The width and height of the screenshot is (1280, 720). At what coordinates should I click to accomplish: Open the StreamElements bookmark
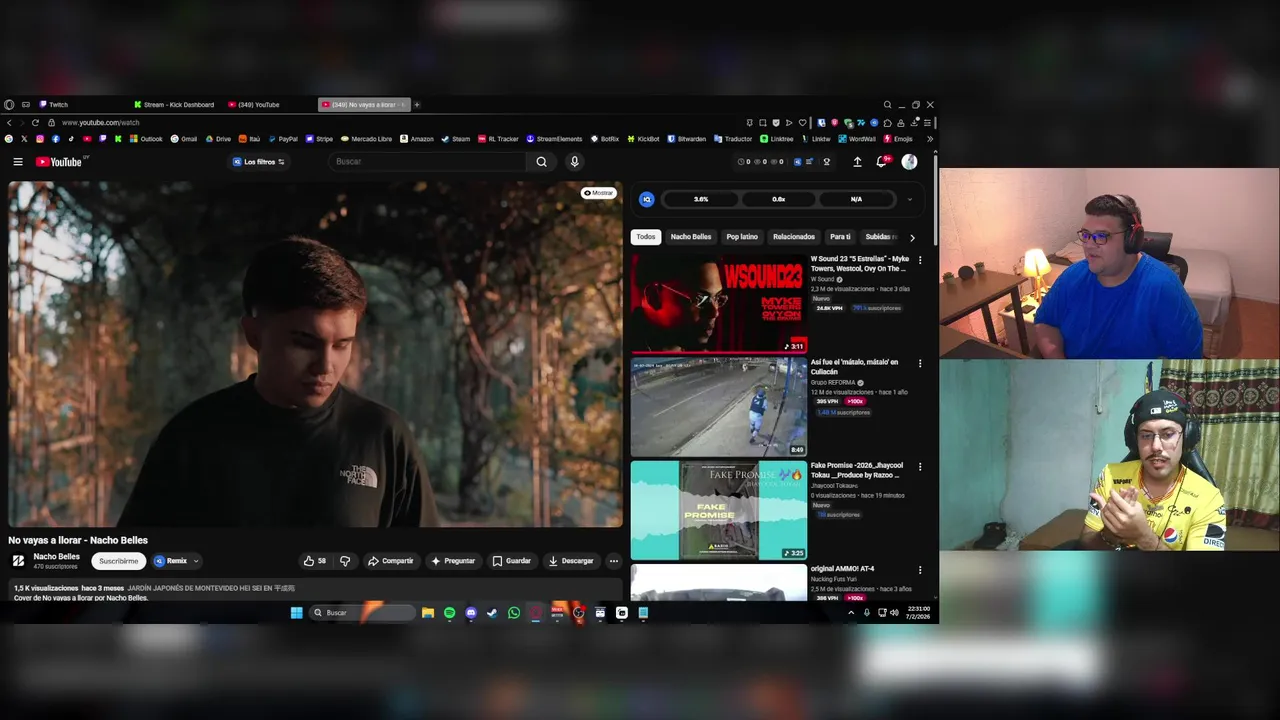pyautogui.click(x=553, y=139)
